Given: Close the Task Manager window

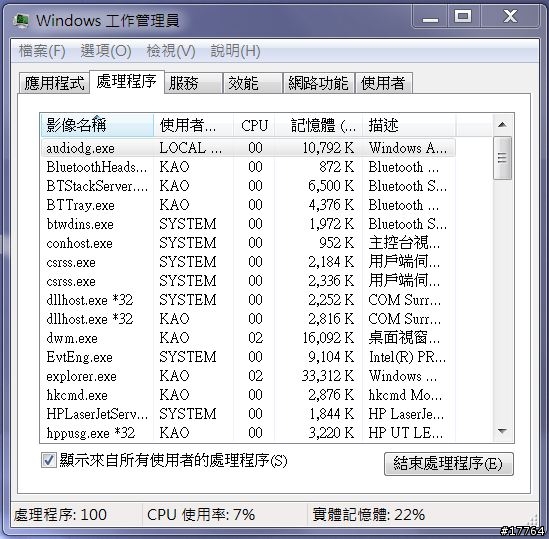Looking at the screenshot, I should point(510,16).
